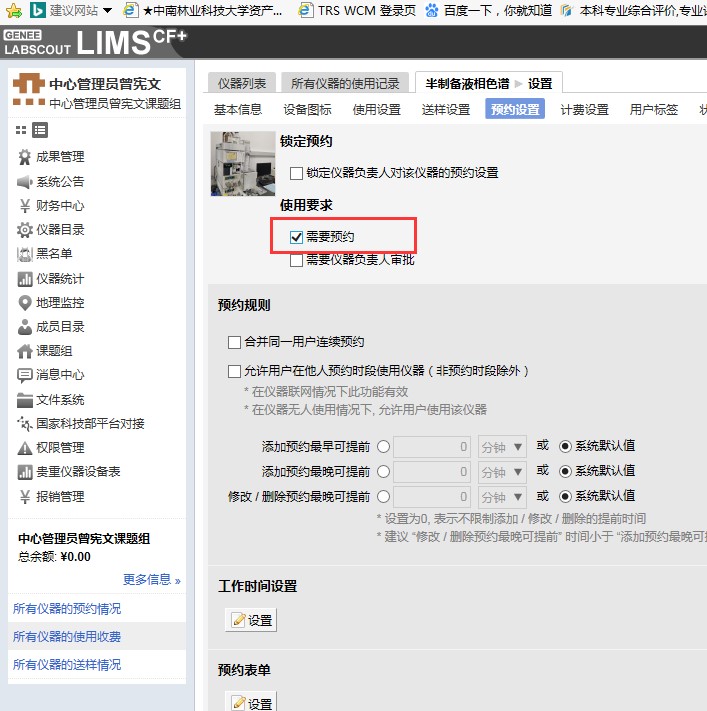Switch to the 计费设置 tab

click(584, 110)
